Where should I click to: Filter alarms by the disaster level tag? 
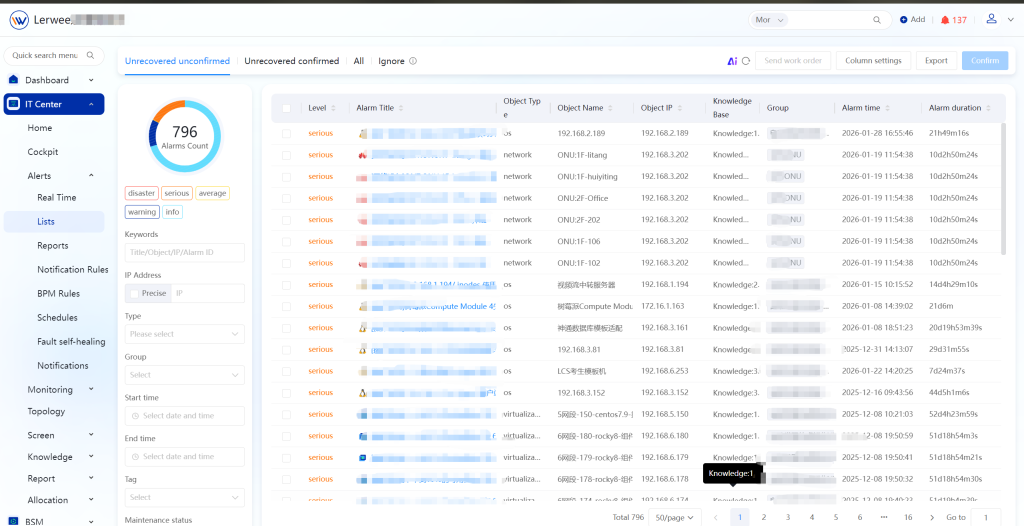(141, 193)
